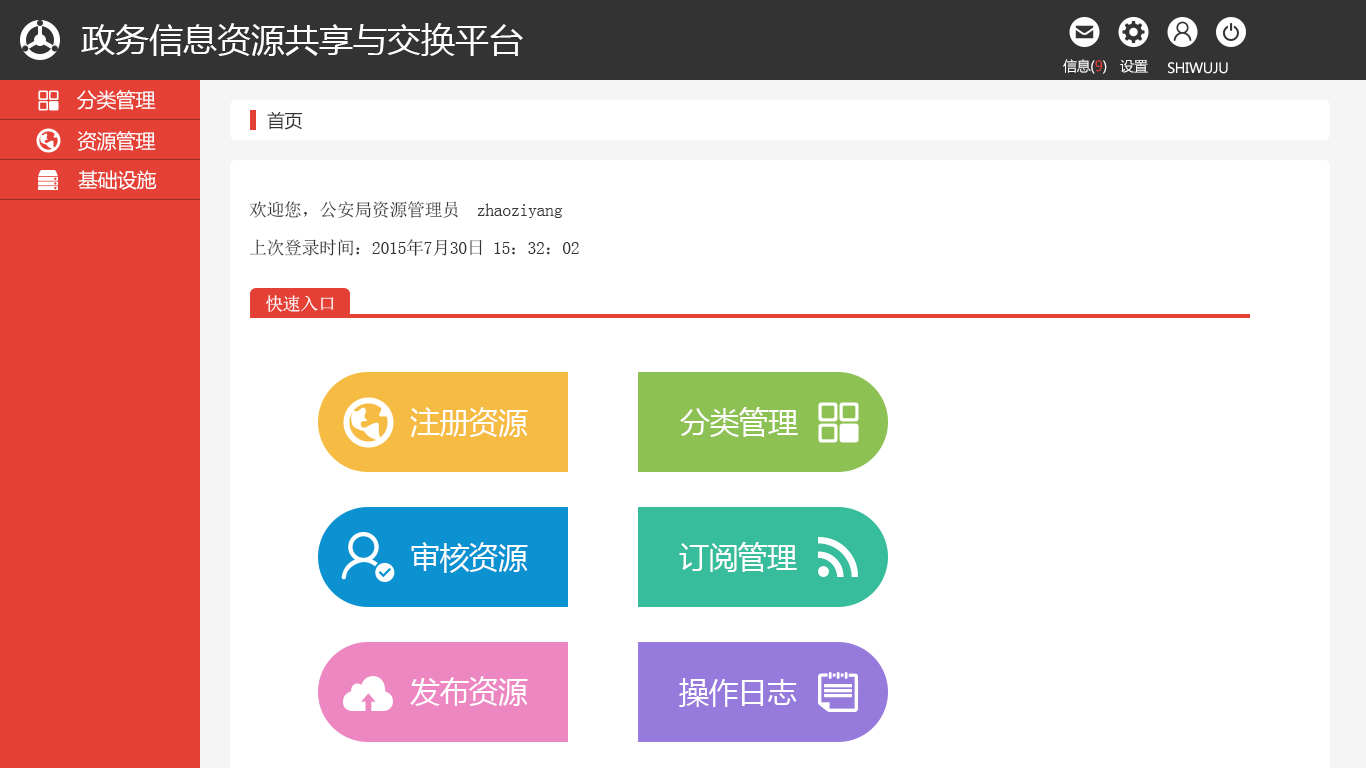This screenshot has width=1366, height=768.
Task: Click the cloud upload icon on 发布资源
Action: [x=365, y=691]
